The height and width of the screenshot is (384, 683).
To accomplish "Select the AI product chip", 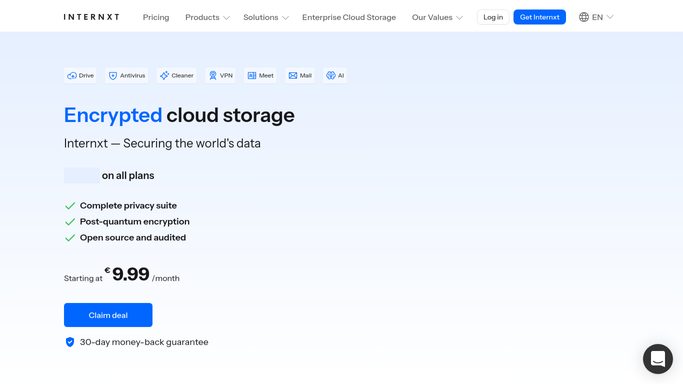I will (x=335, y=75).
